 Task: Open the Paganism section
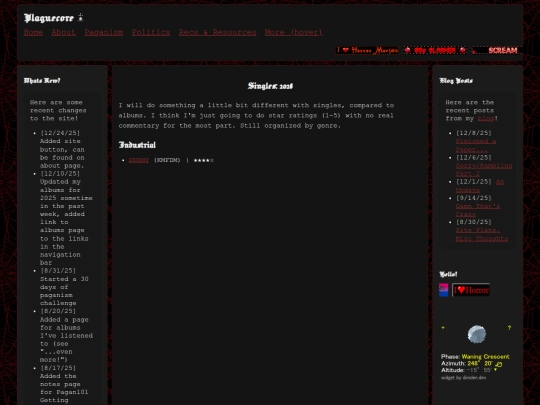pyautogui.click(x=104, y=32)
